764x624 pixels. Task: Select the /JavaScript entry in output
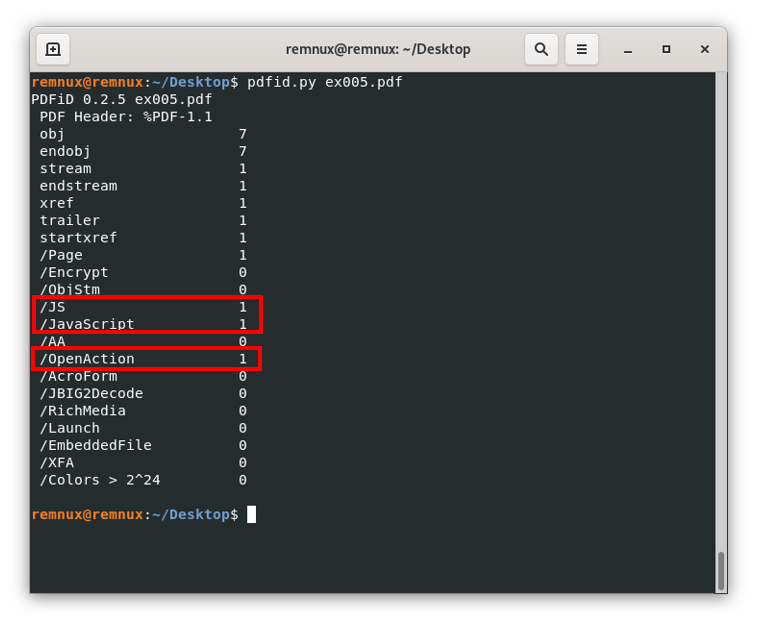[x=87, y=324]
